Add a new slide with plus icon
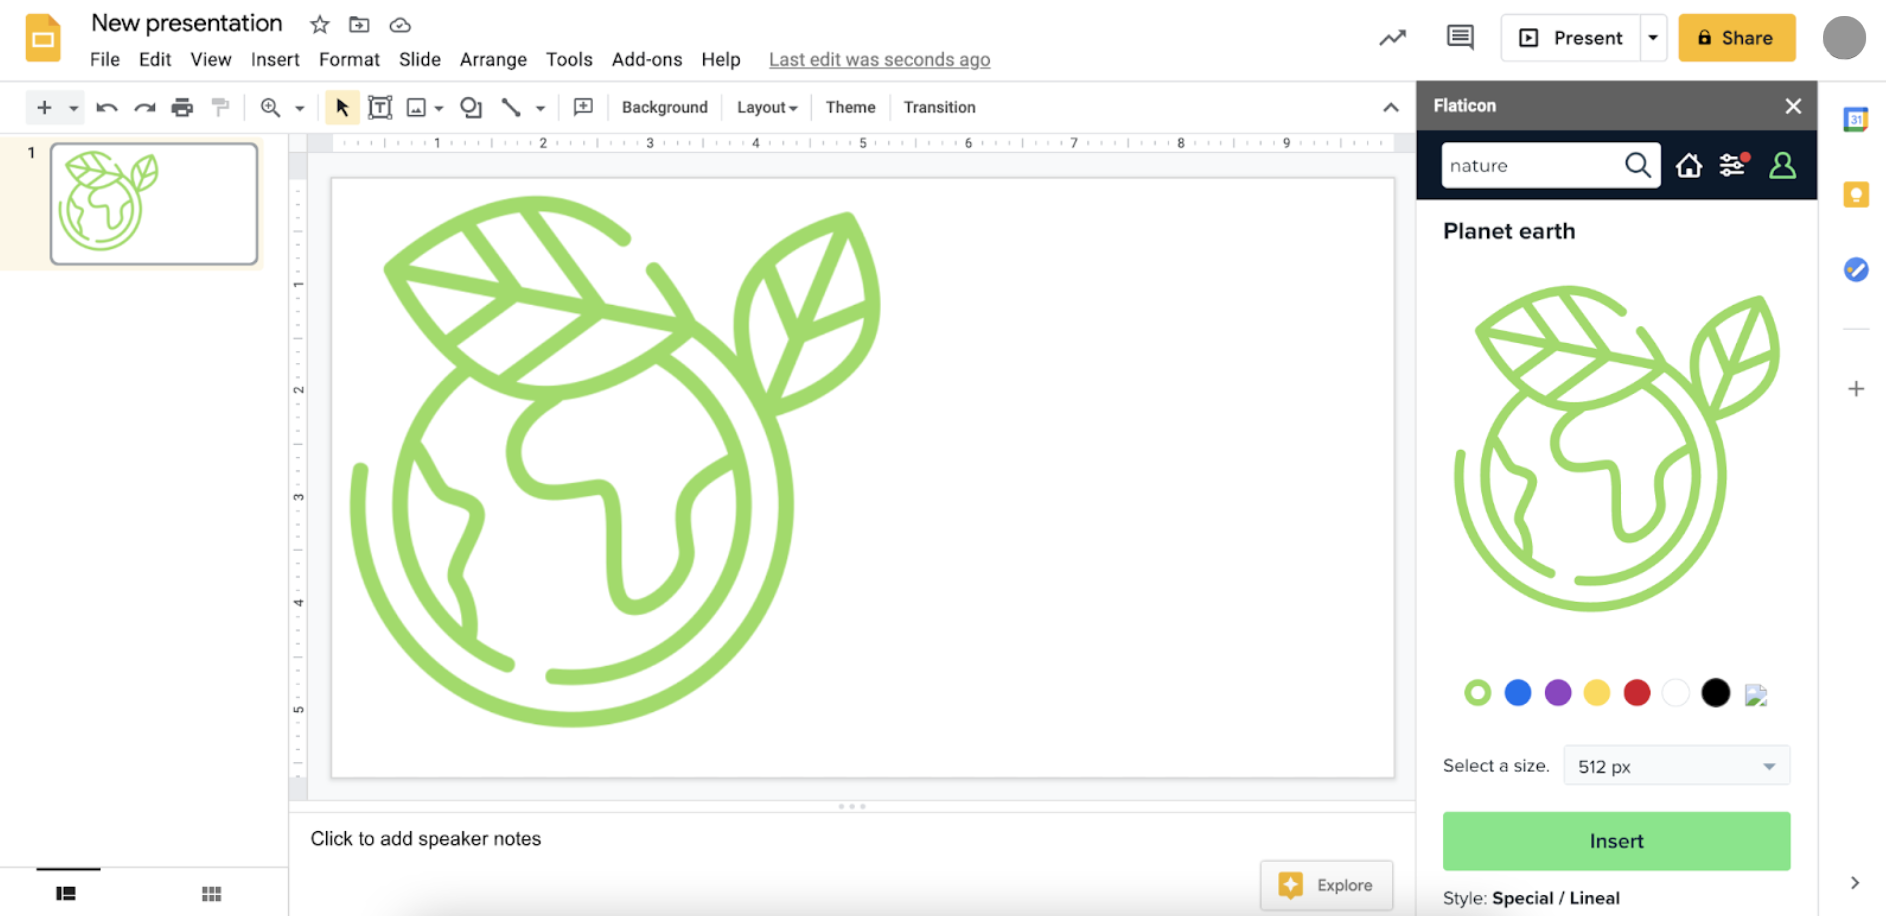The image size is (1886, 916). pos(44,107)
